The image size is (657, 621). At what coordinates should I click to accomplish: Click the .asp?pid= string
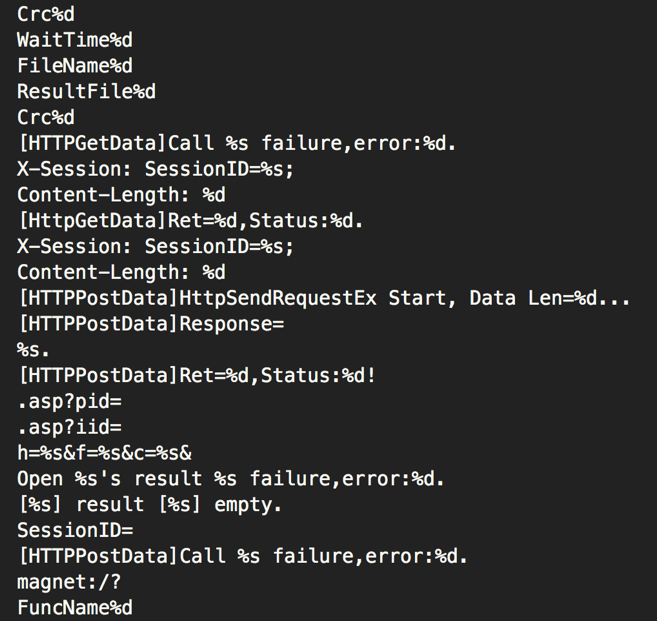70,402
